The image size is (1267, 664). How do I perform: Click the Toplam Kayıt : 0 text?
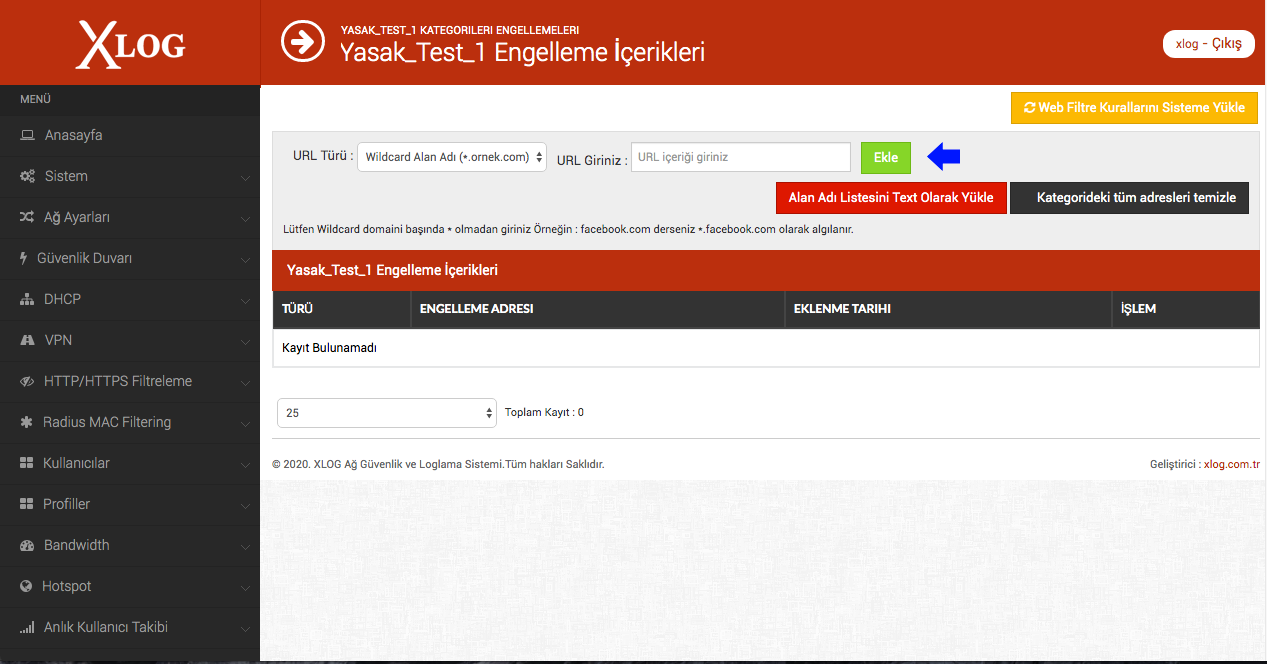[544, 412]
